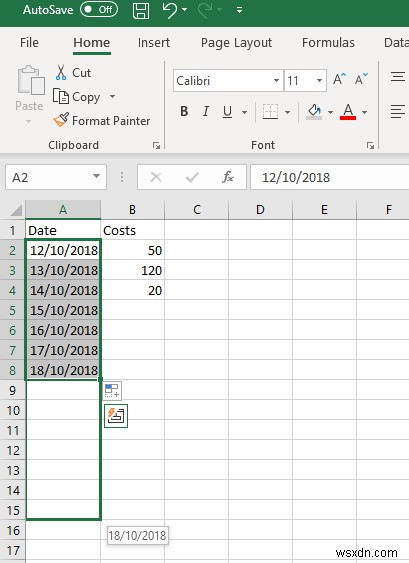Click the Select All corner triangle

pyautogui.click(x=16, y=210)
